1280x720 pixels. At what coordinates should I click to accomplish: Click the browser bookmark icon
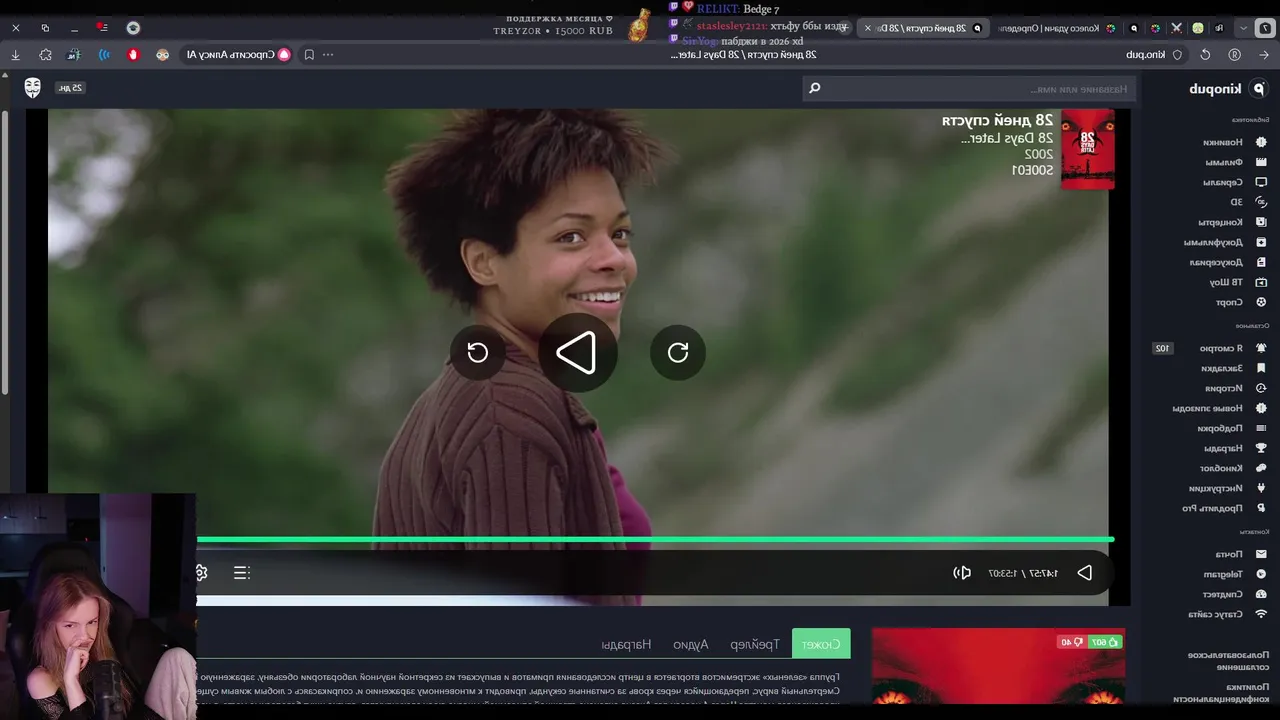coord(309,55)
